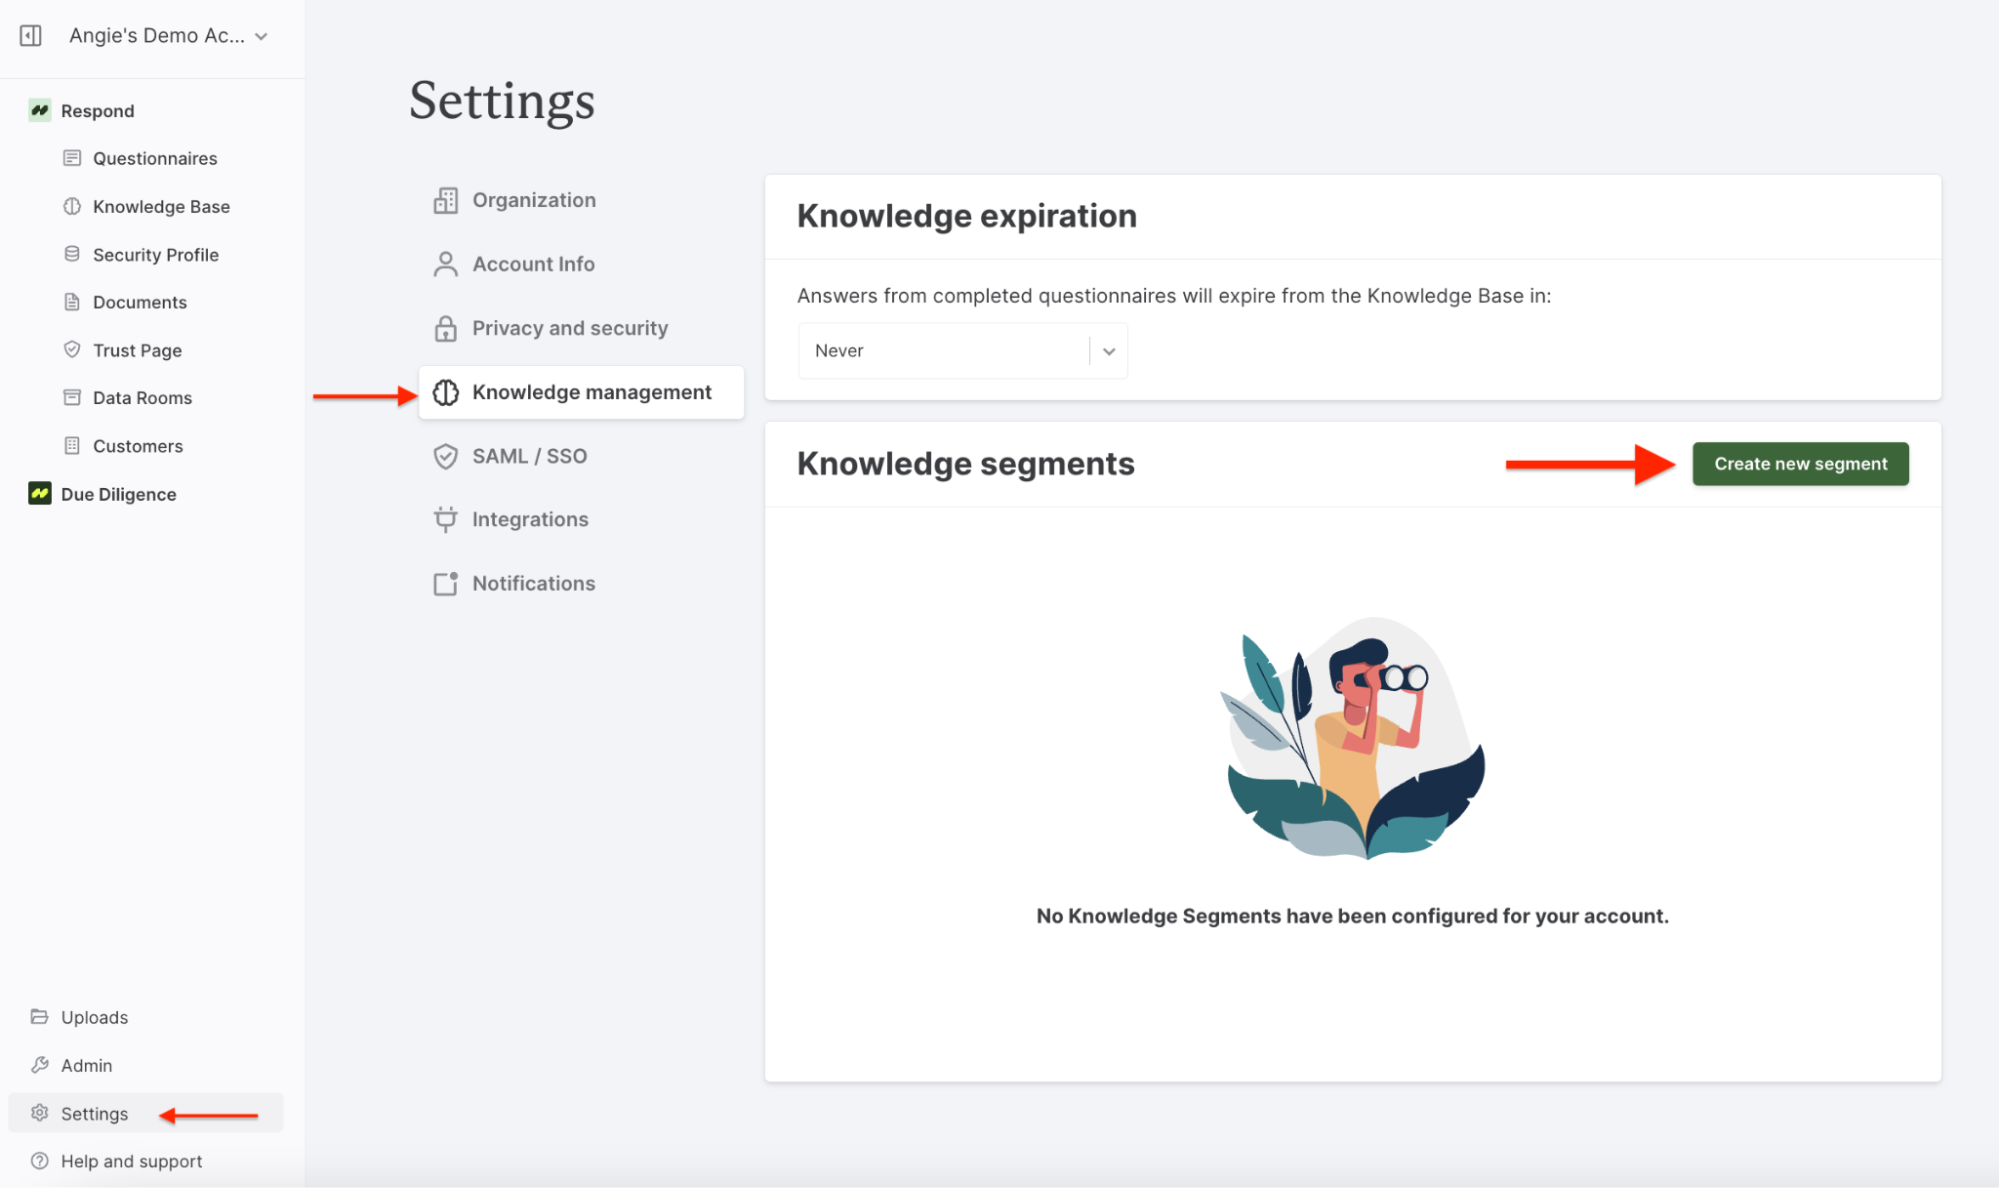The image size is (1999, 1188).
Task: Click the Admin wrench icon
Action: coord(40,1065)
